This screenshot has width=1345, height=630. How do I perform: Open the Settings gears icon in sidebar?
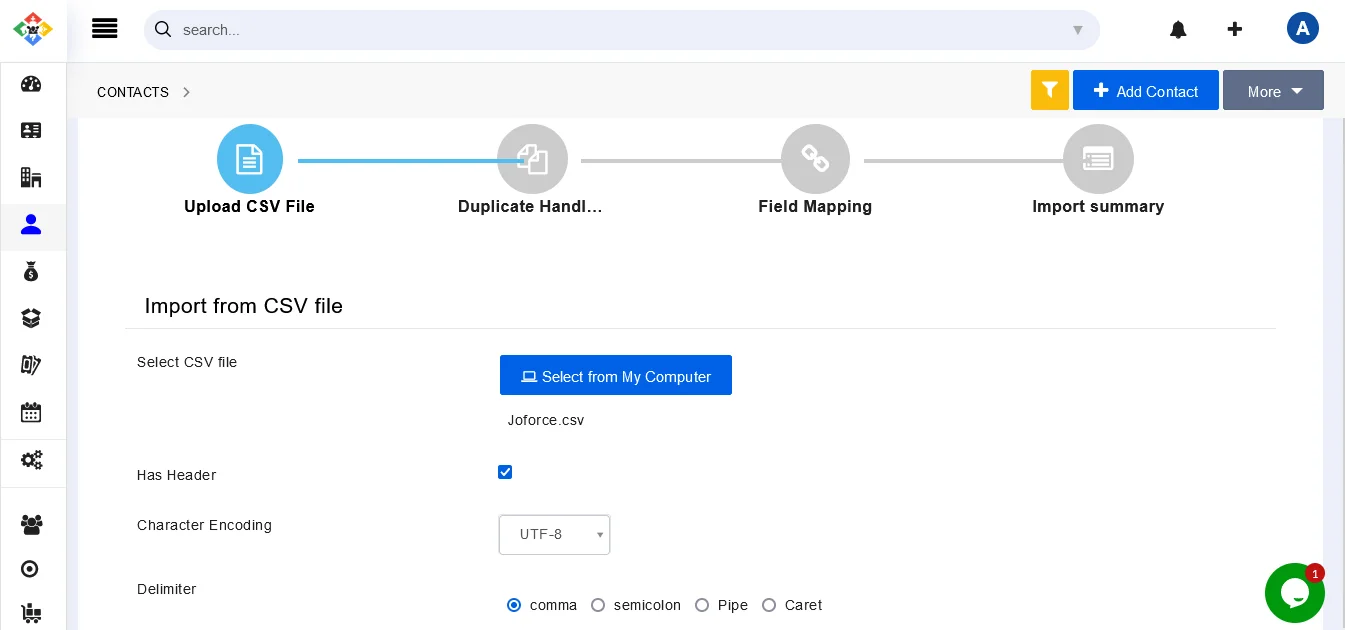(31, 459)
